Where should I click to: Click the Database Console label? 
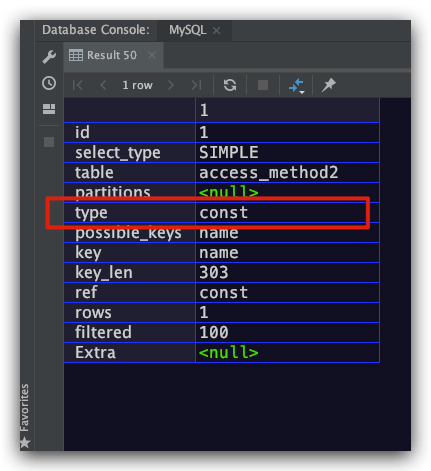96,30
